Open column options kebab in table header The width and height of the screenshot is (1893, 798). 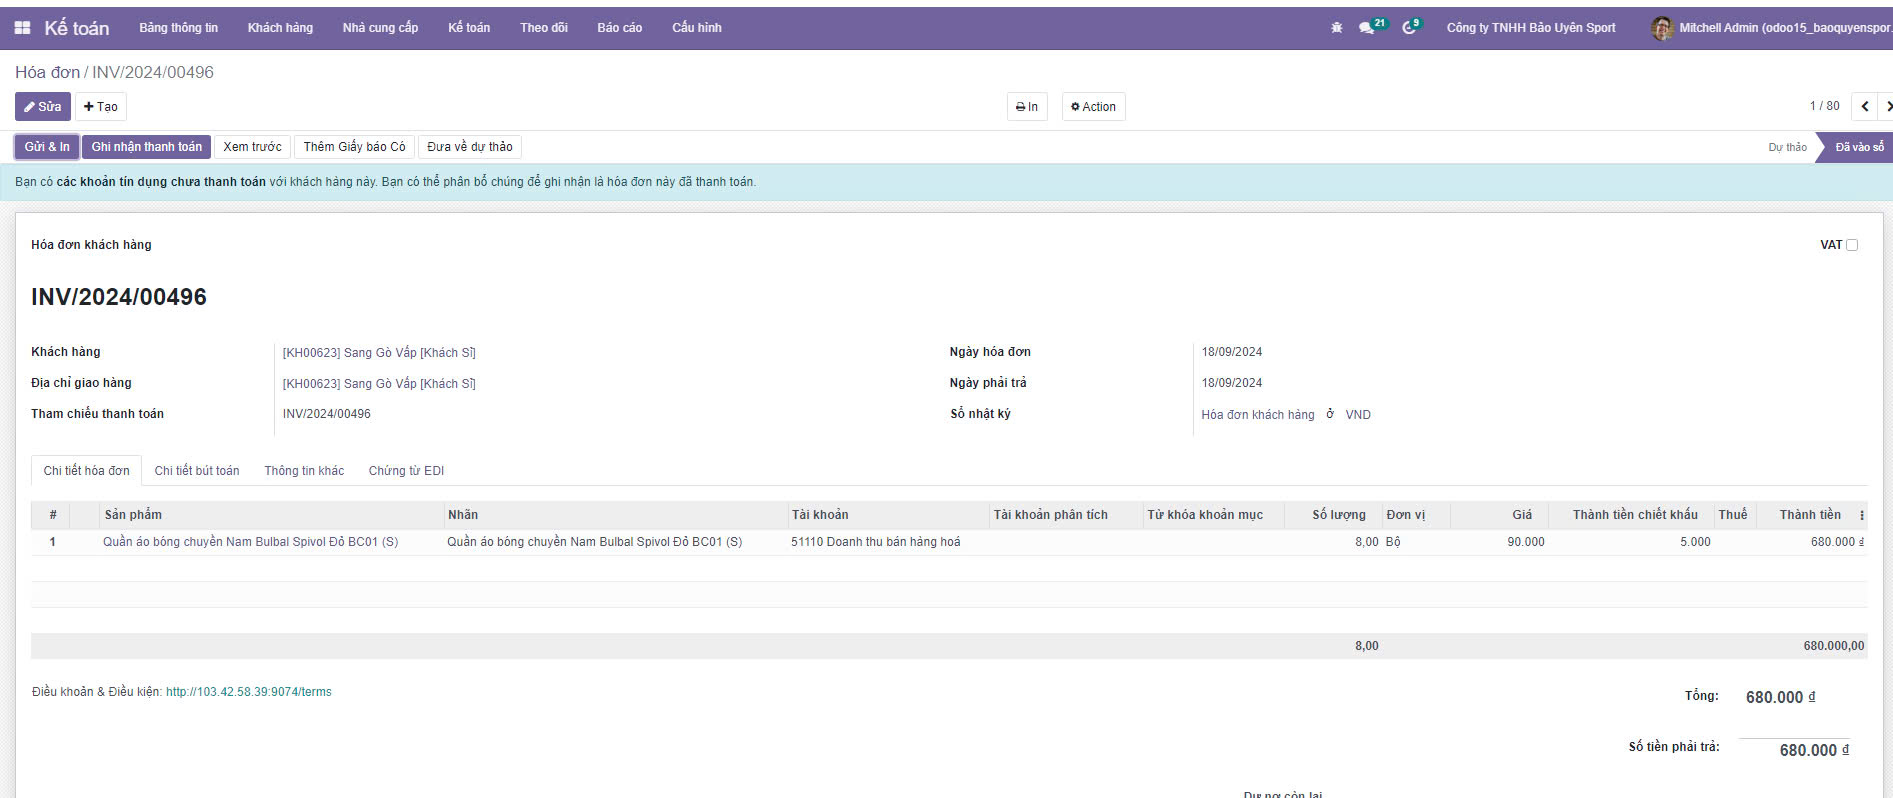(x=1861, y=515)
